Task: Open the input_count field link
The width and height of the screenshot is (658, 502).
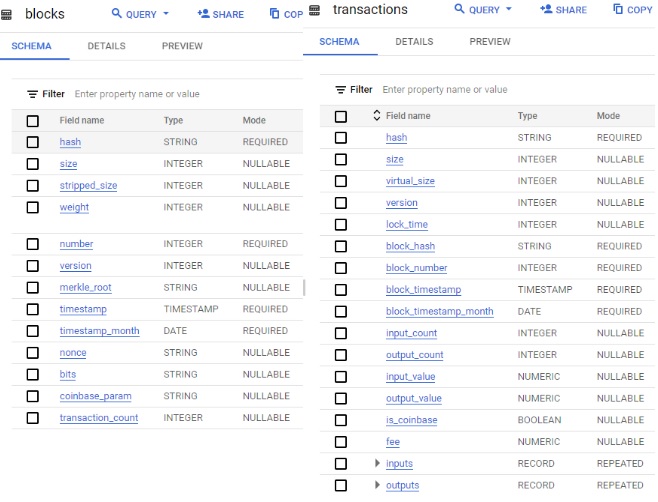Action: [x=412, y=333]
